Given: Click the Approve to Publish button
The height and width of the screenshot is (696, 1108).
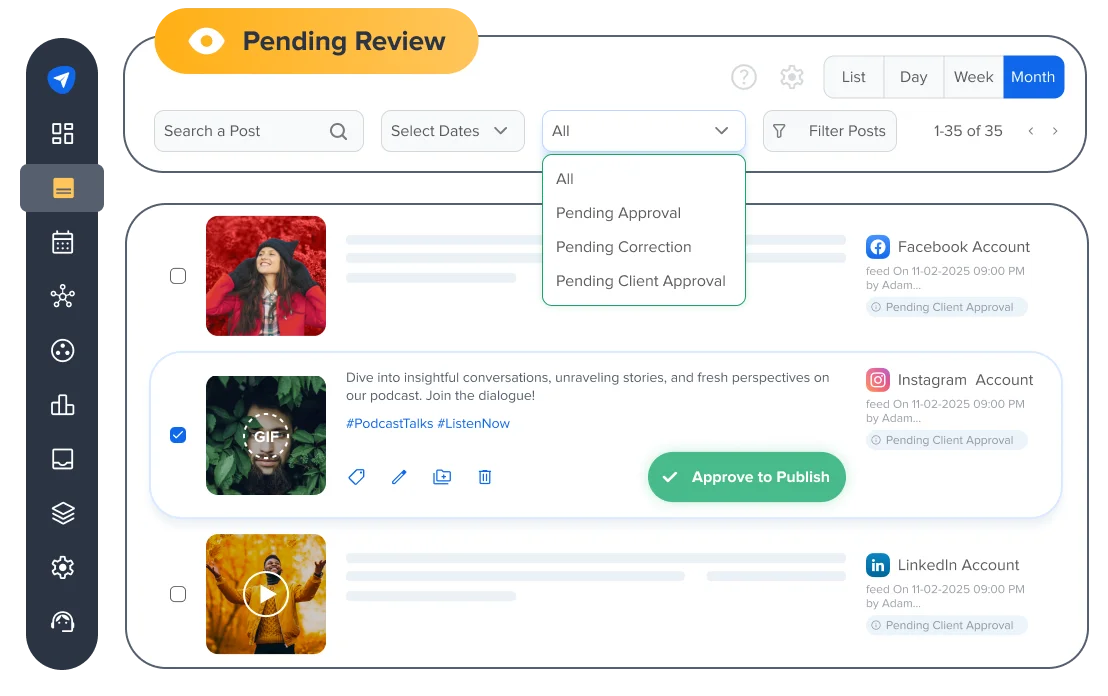Looking at the screenshot, I should pos(746,477).
